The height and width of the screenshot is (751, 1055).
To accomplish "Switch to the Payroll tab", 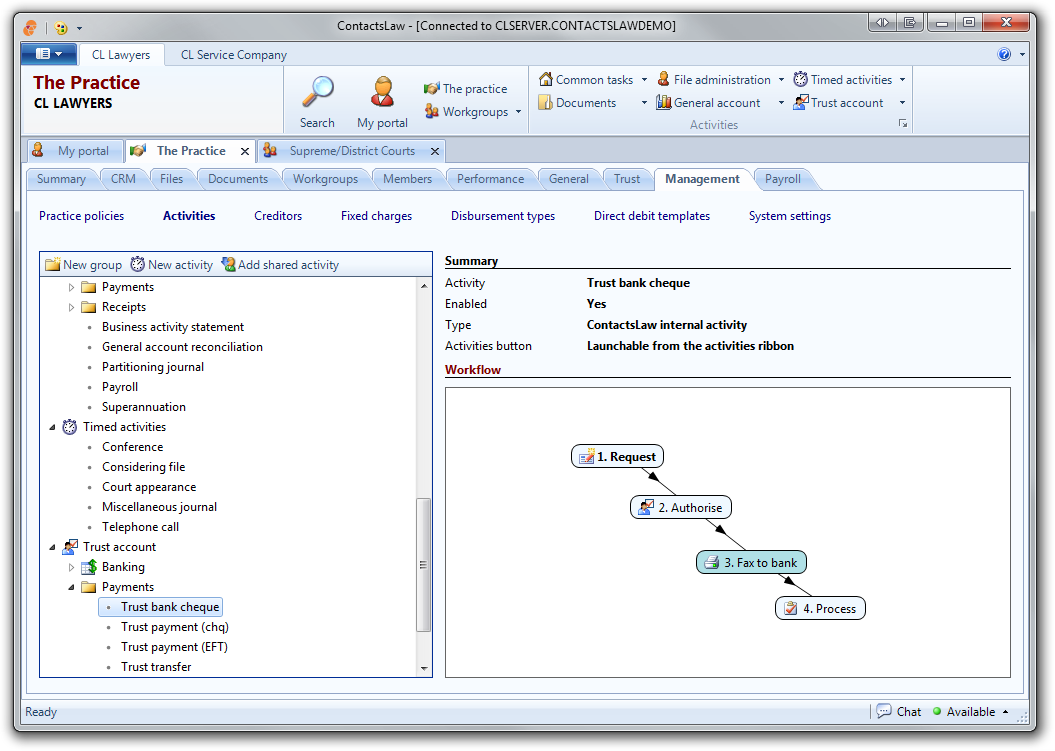I will point(783,179).
